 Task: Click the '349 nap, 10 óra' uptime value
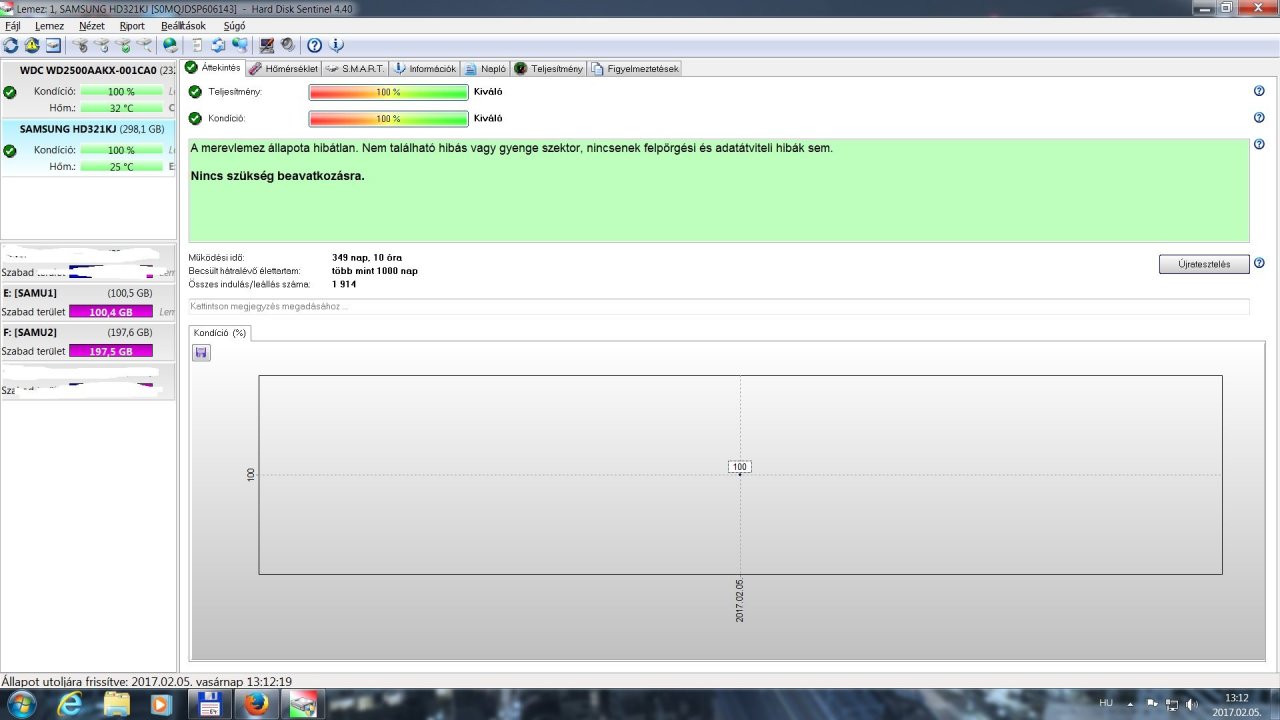pyautogui.click(x=367, y=258)
